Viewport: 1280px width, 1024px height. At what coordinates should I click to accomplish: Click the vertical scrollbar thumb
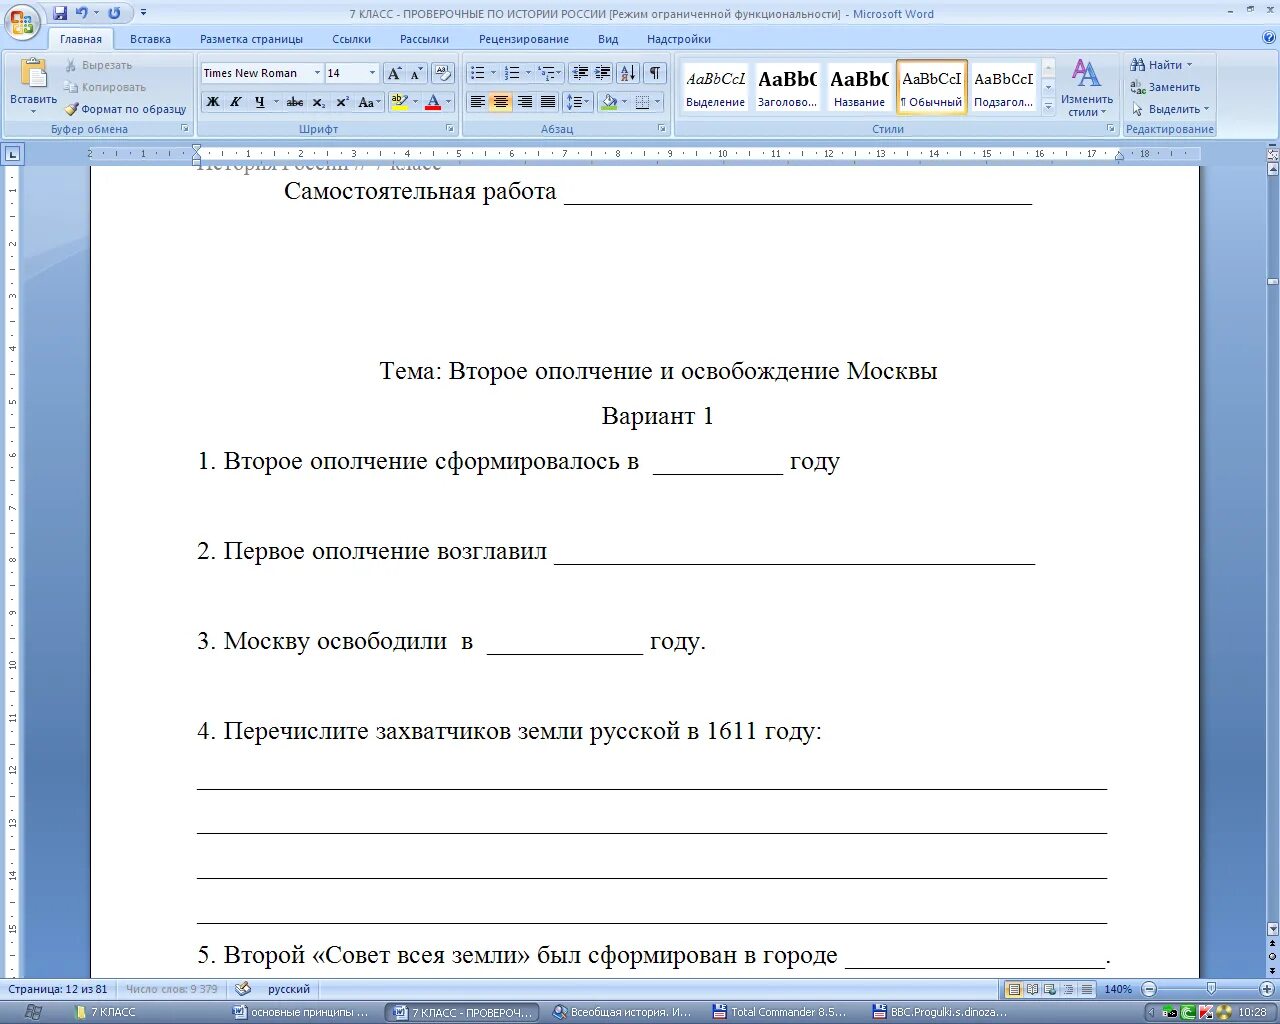point(1272,281)
